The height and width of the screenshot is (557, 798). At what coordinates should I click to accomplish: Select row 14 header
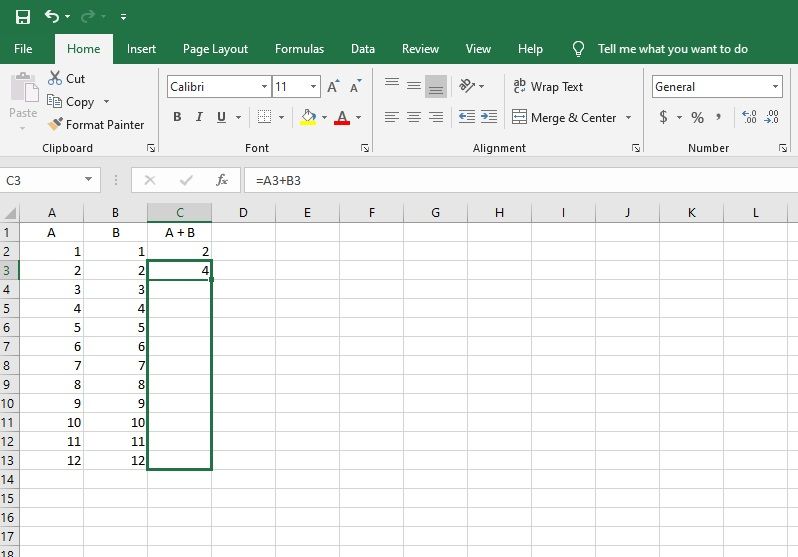[x=9, y=479]
